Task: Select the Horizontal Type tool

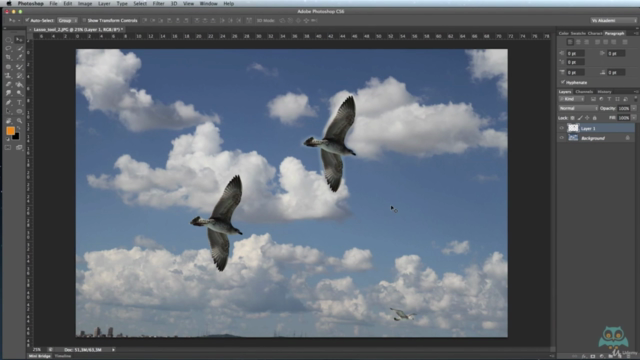Action: (x=19, y=102)
